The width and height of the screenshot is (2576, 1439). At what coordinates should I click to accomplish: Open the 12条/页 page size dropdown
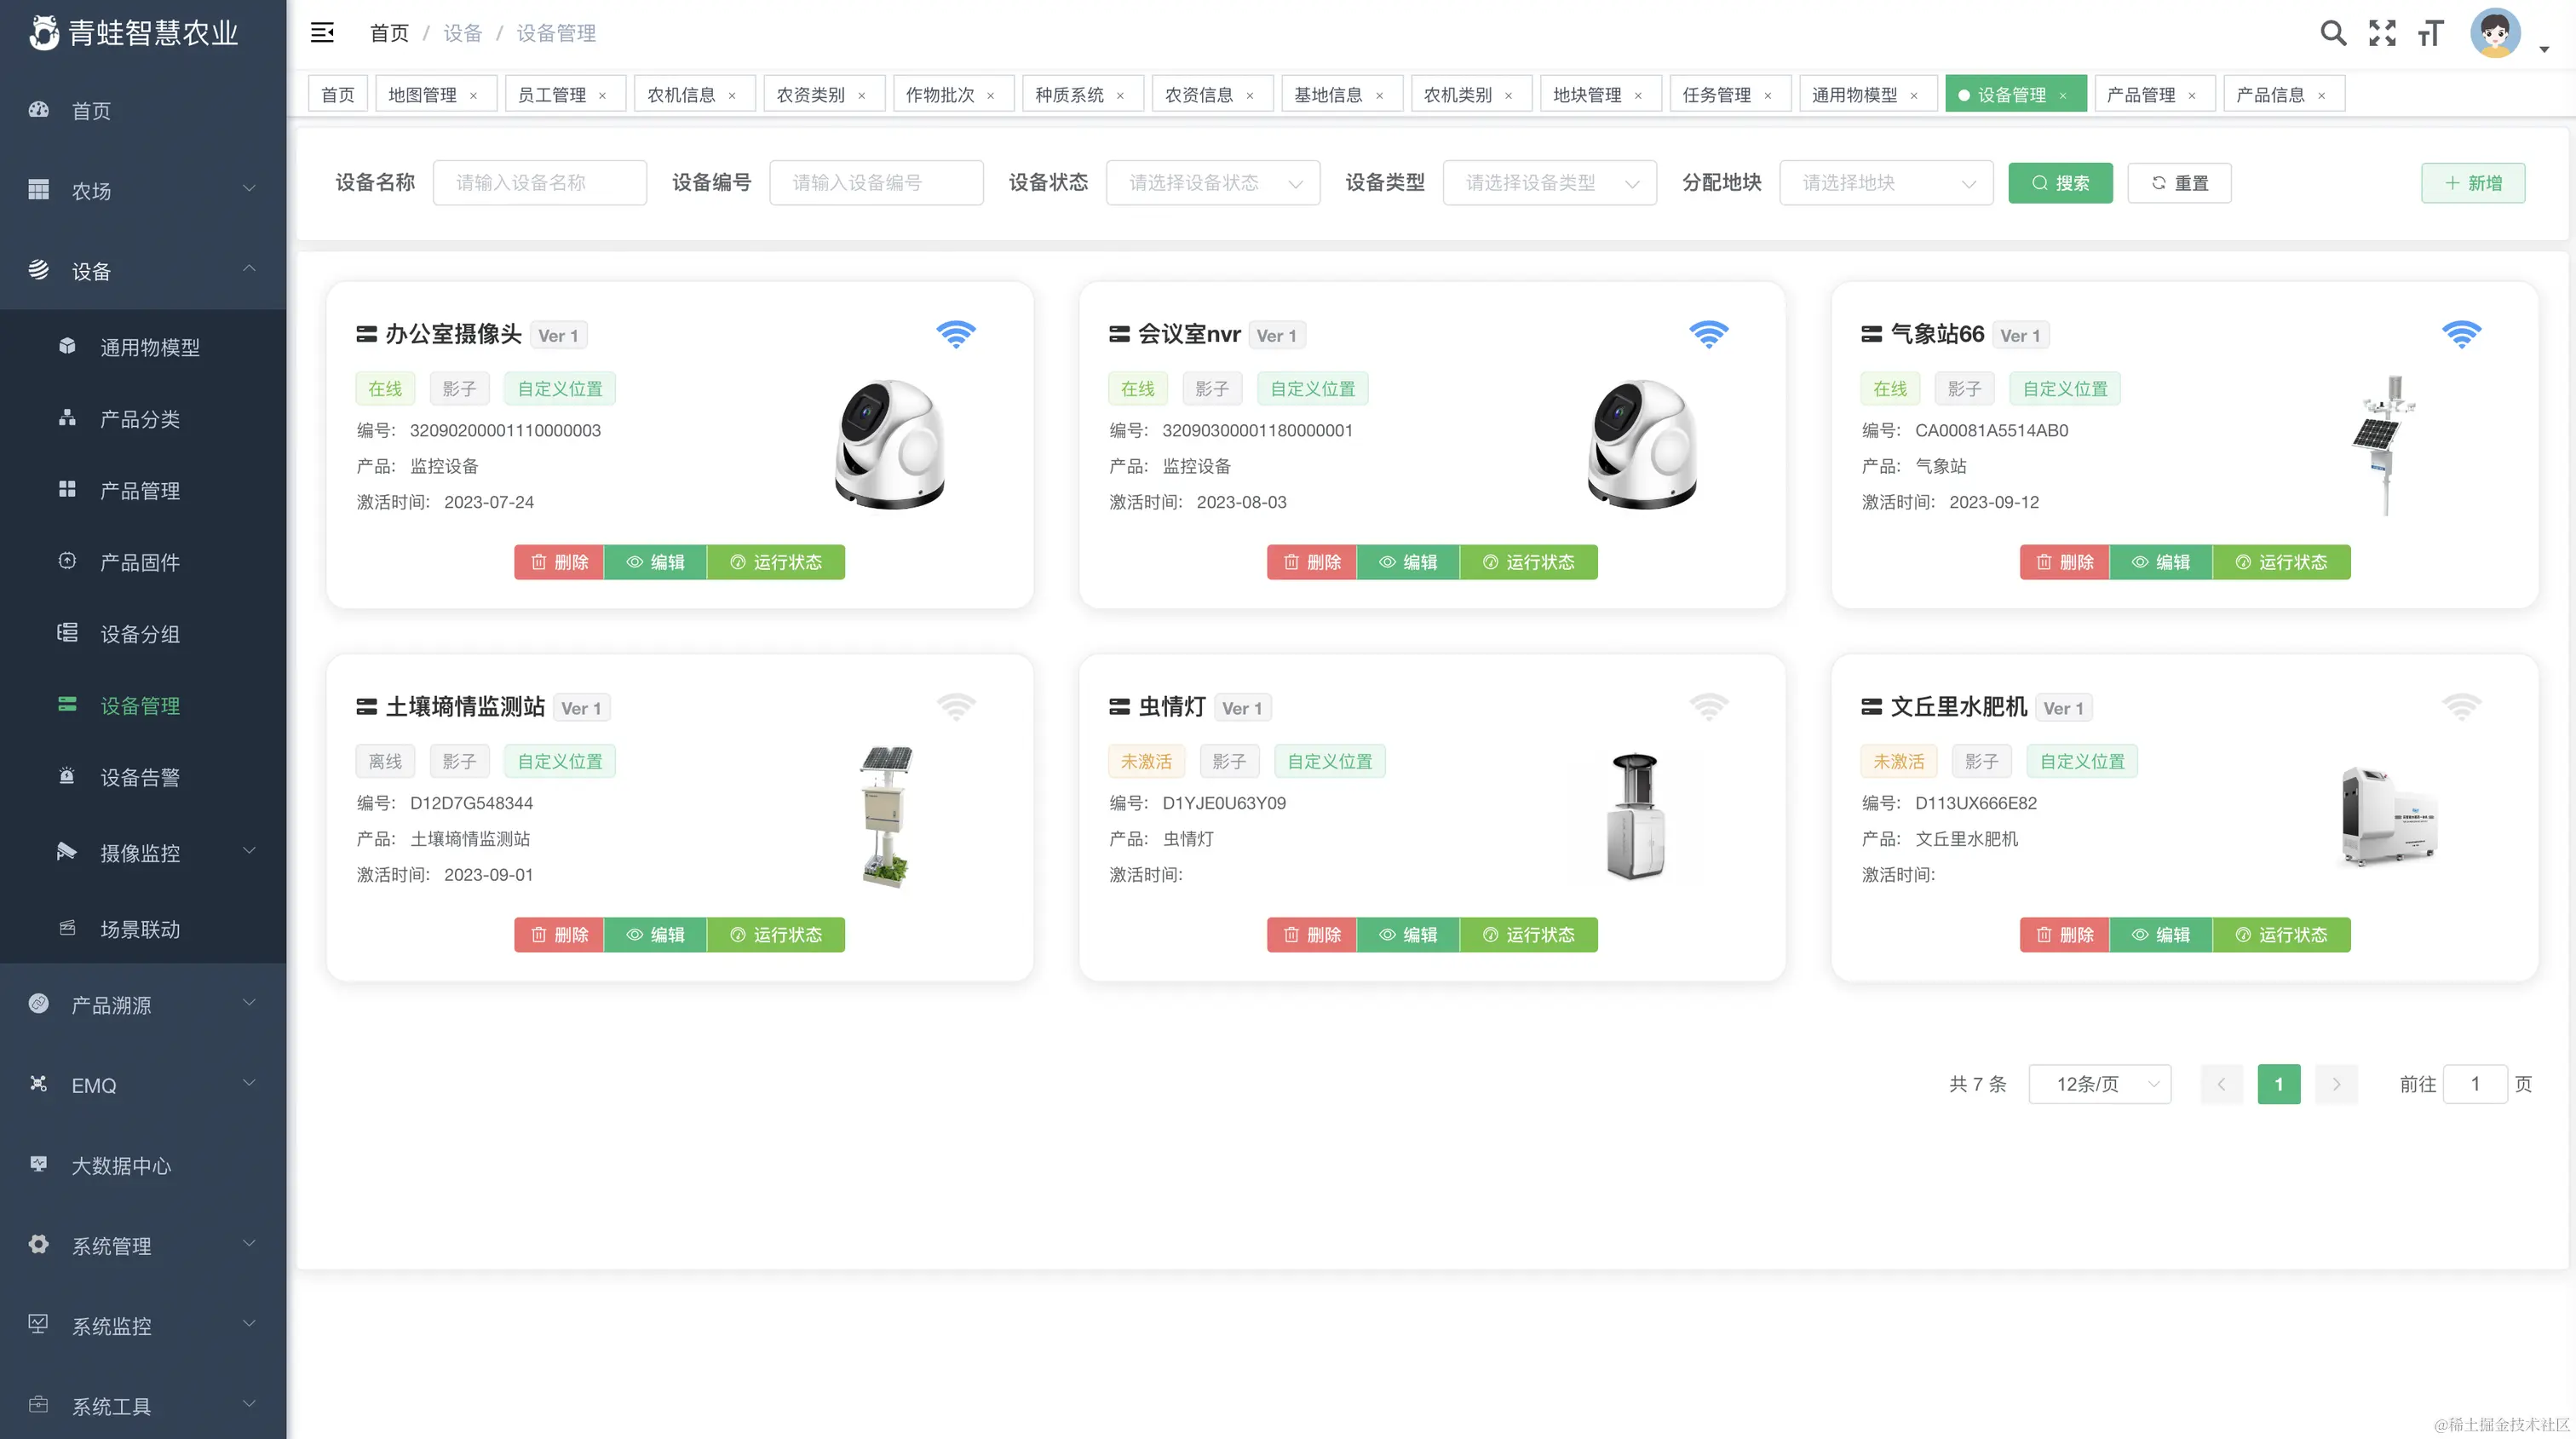[x=2100, y=1084]
